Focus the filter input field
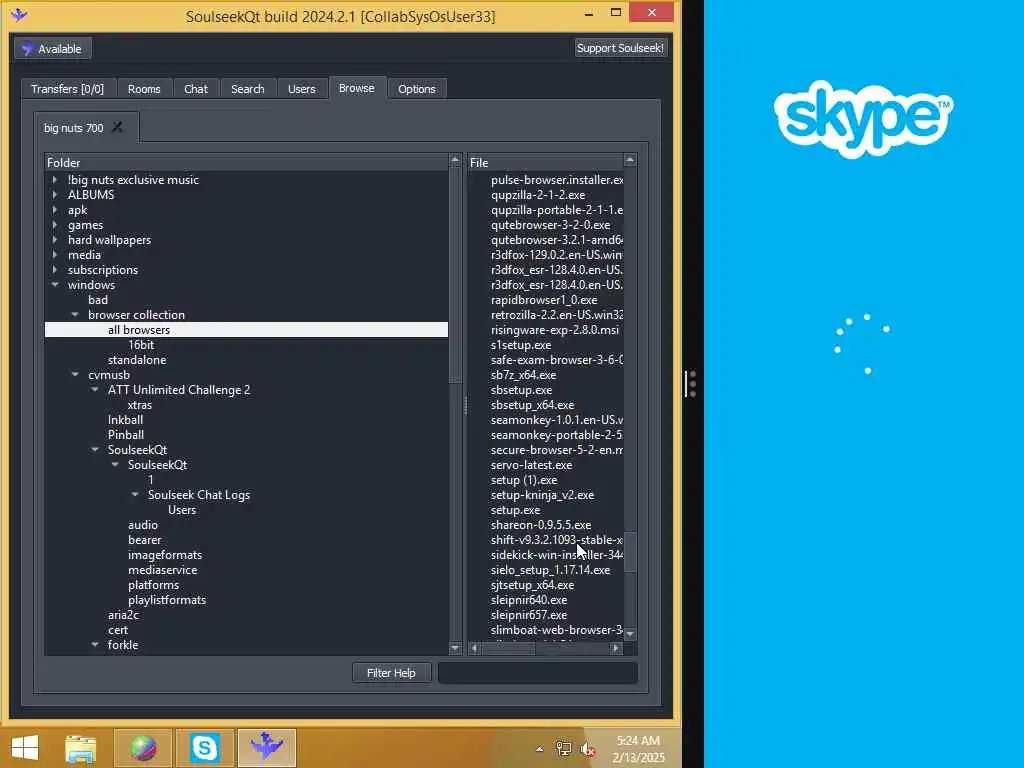Viewport: 1024px width, 768px height. click(x=537, y=673)
